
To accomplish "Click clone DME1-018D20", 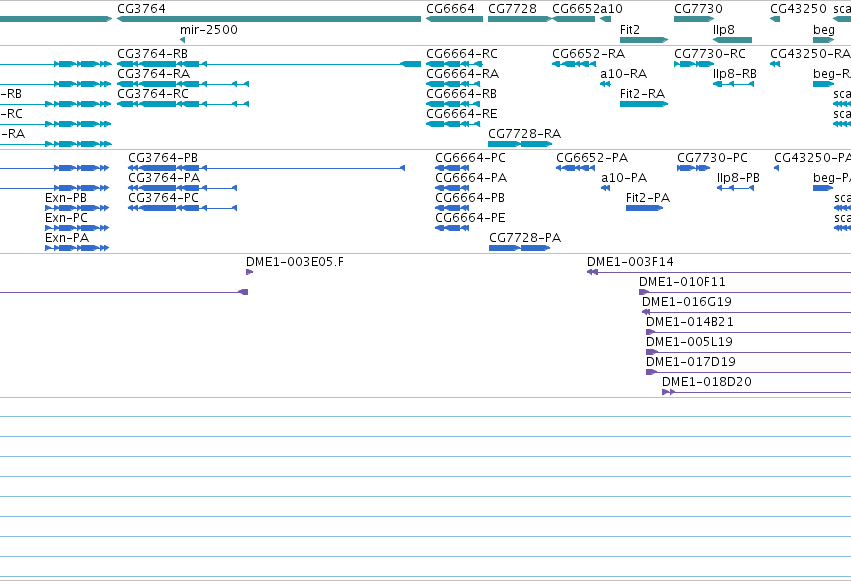I will tap(757, 393).
